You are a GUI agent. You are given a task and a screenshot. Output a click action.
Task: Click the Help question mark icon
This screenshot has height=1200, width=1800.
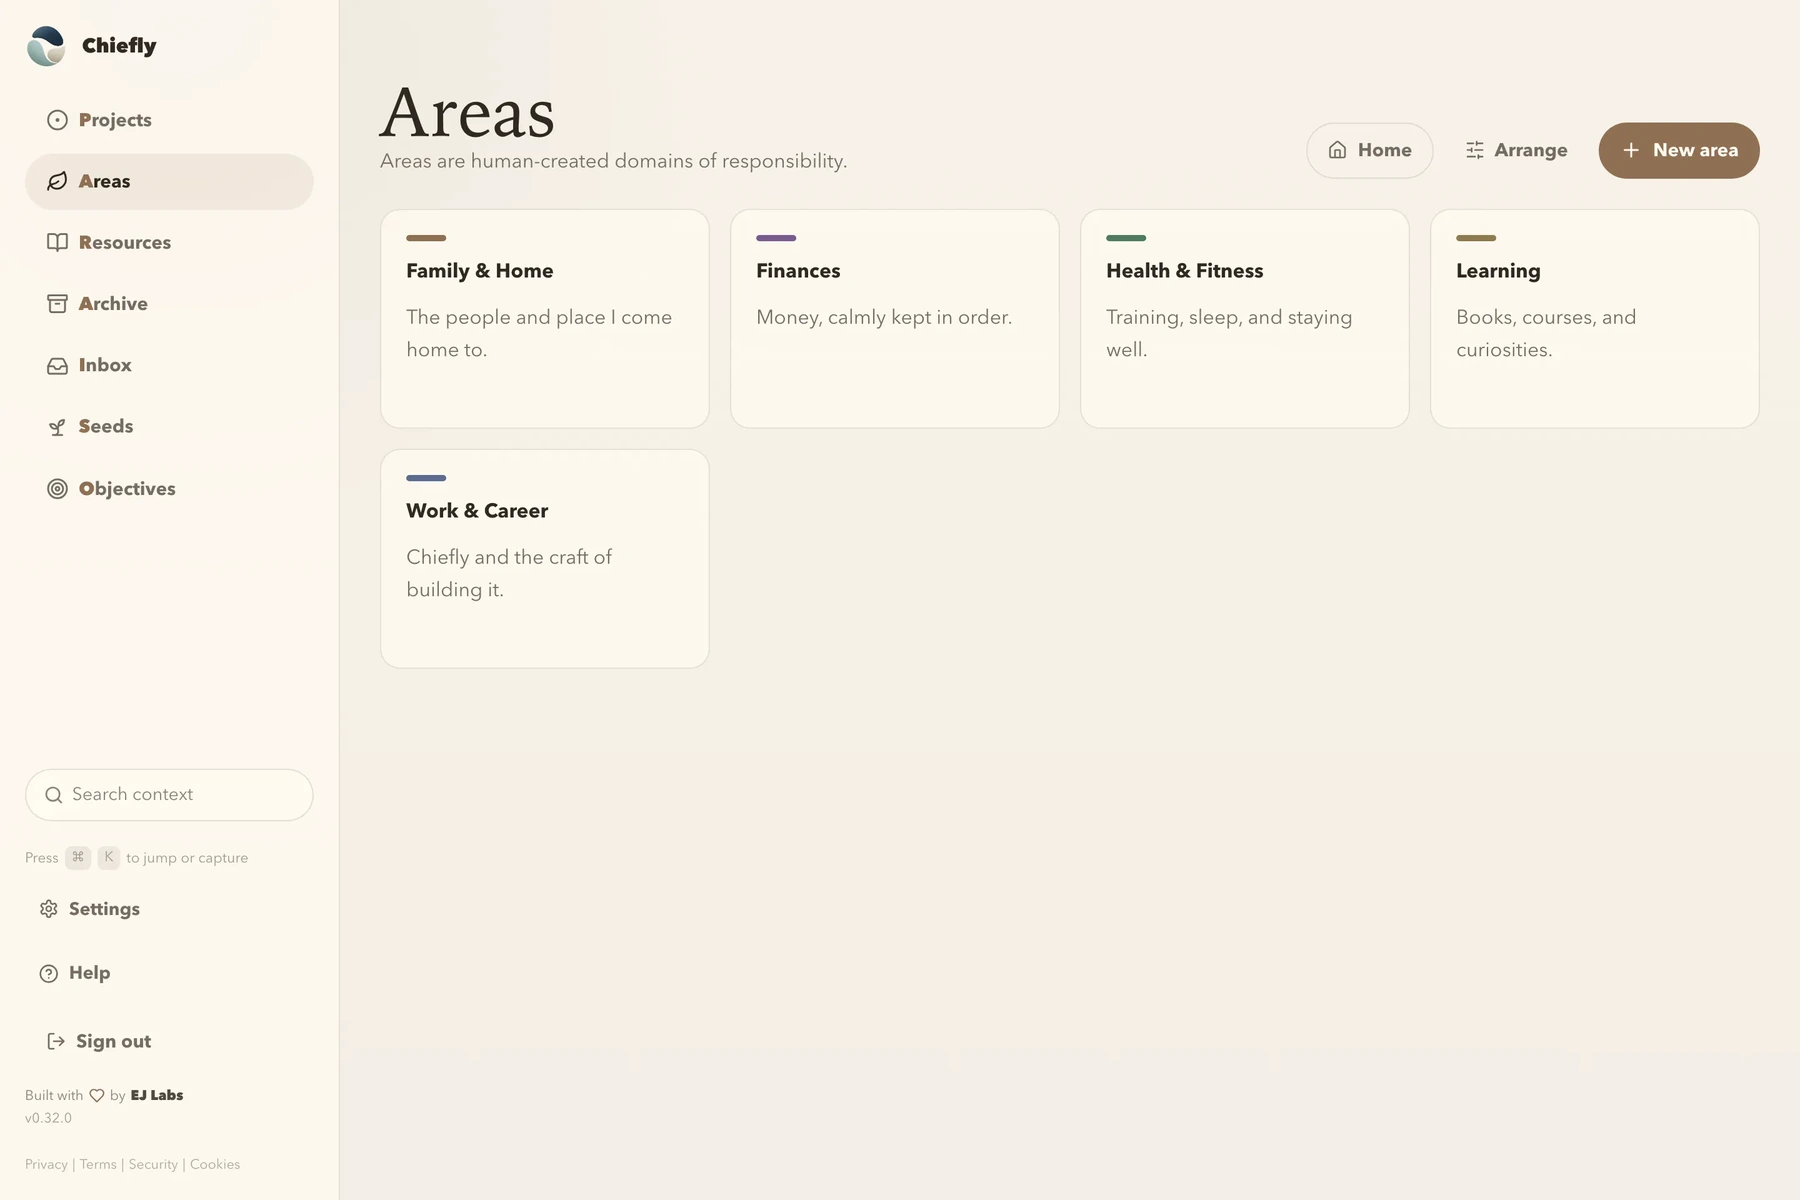pyautogui.click(x=49, y=973)
